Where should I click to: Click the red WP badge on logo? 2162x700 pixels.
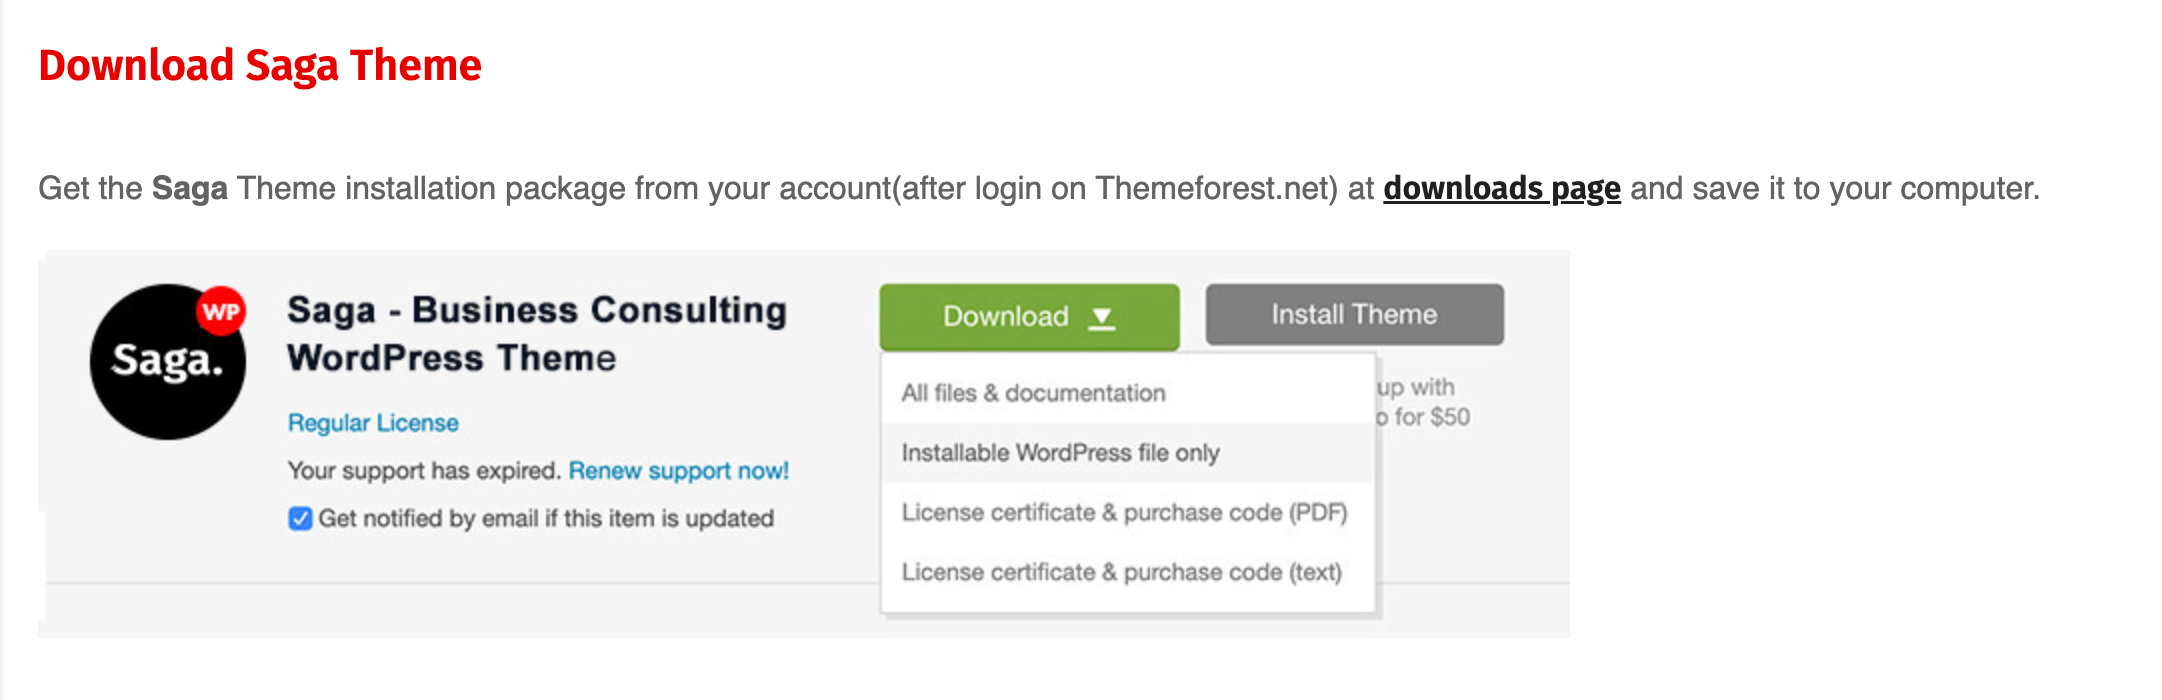pyautogui.click(x=220, y=311)
